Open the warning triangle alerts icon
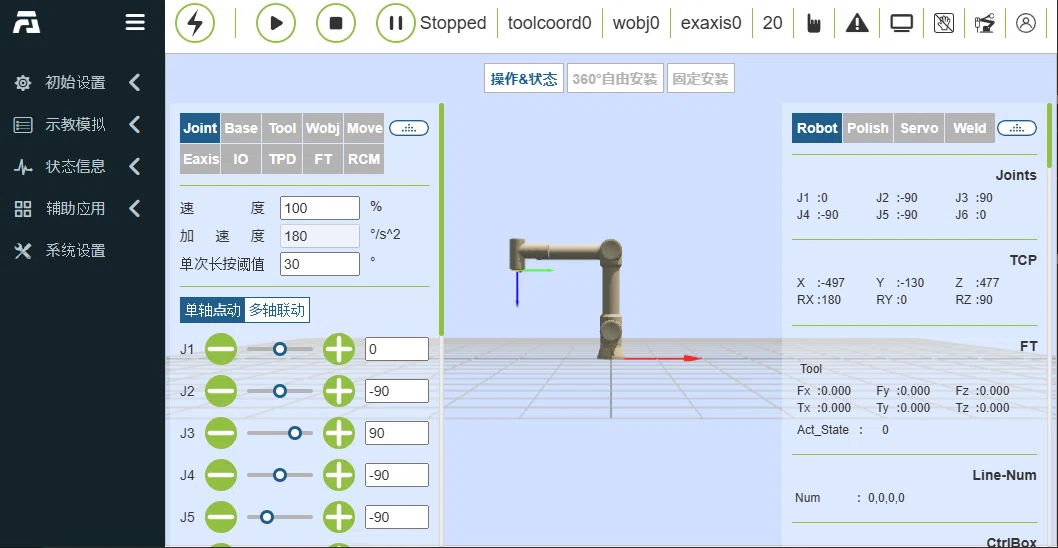This screenshot has width=1058, height=548. pos(857,24)
